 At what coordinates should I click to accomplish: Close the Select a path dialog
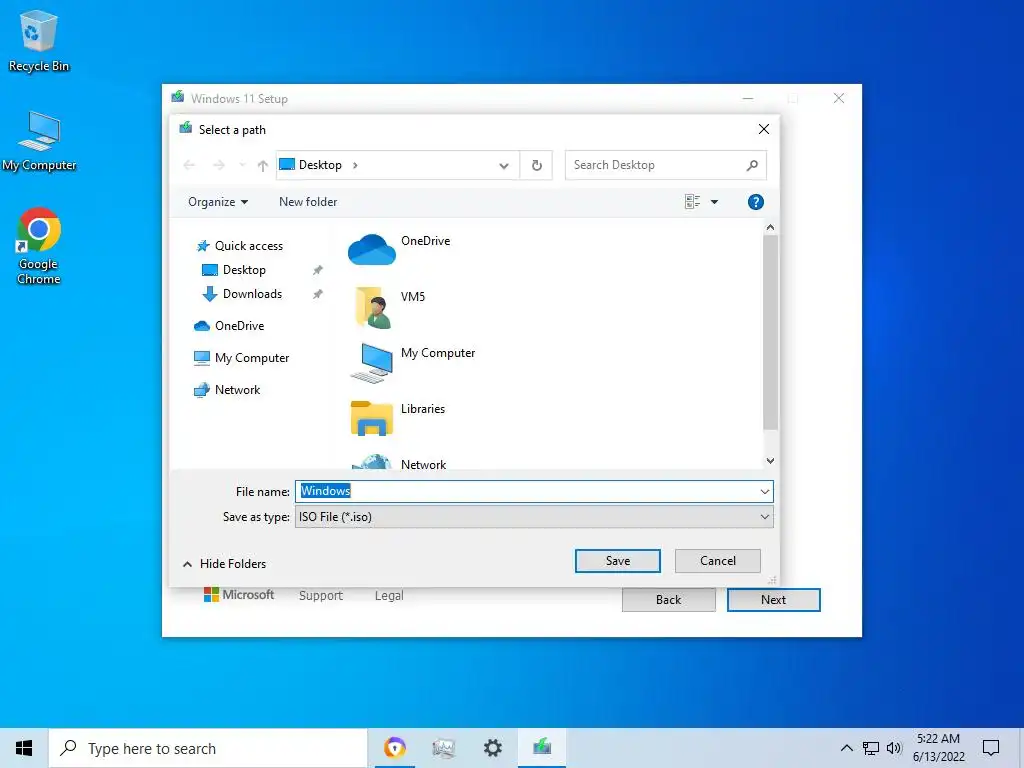(763, 129)
